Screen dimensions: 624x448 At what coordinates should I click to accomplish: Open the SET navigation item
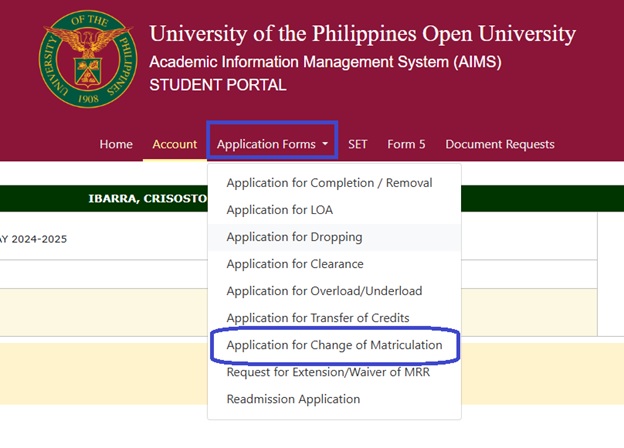click(x=357, y=144)
